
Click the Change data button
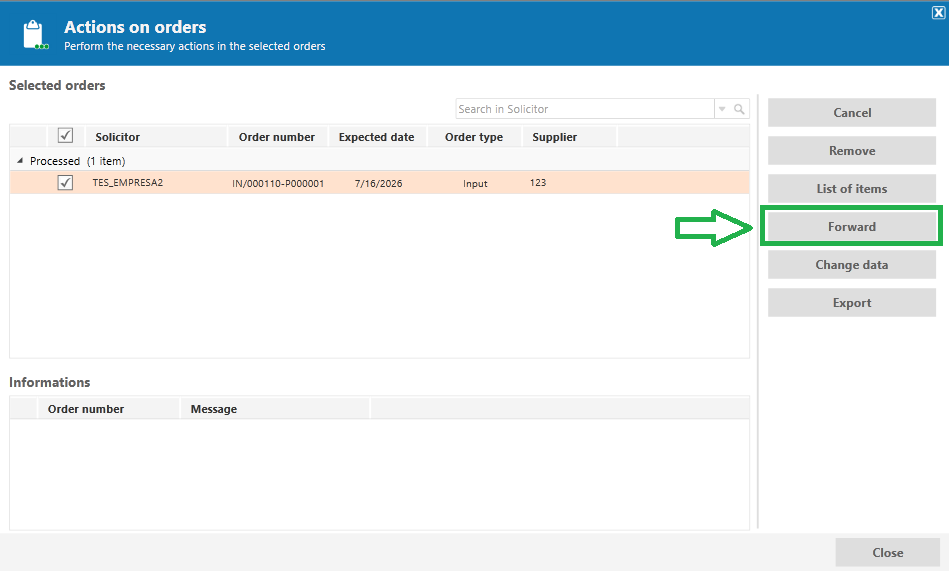[852, 265]
